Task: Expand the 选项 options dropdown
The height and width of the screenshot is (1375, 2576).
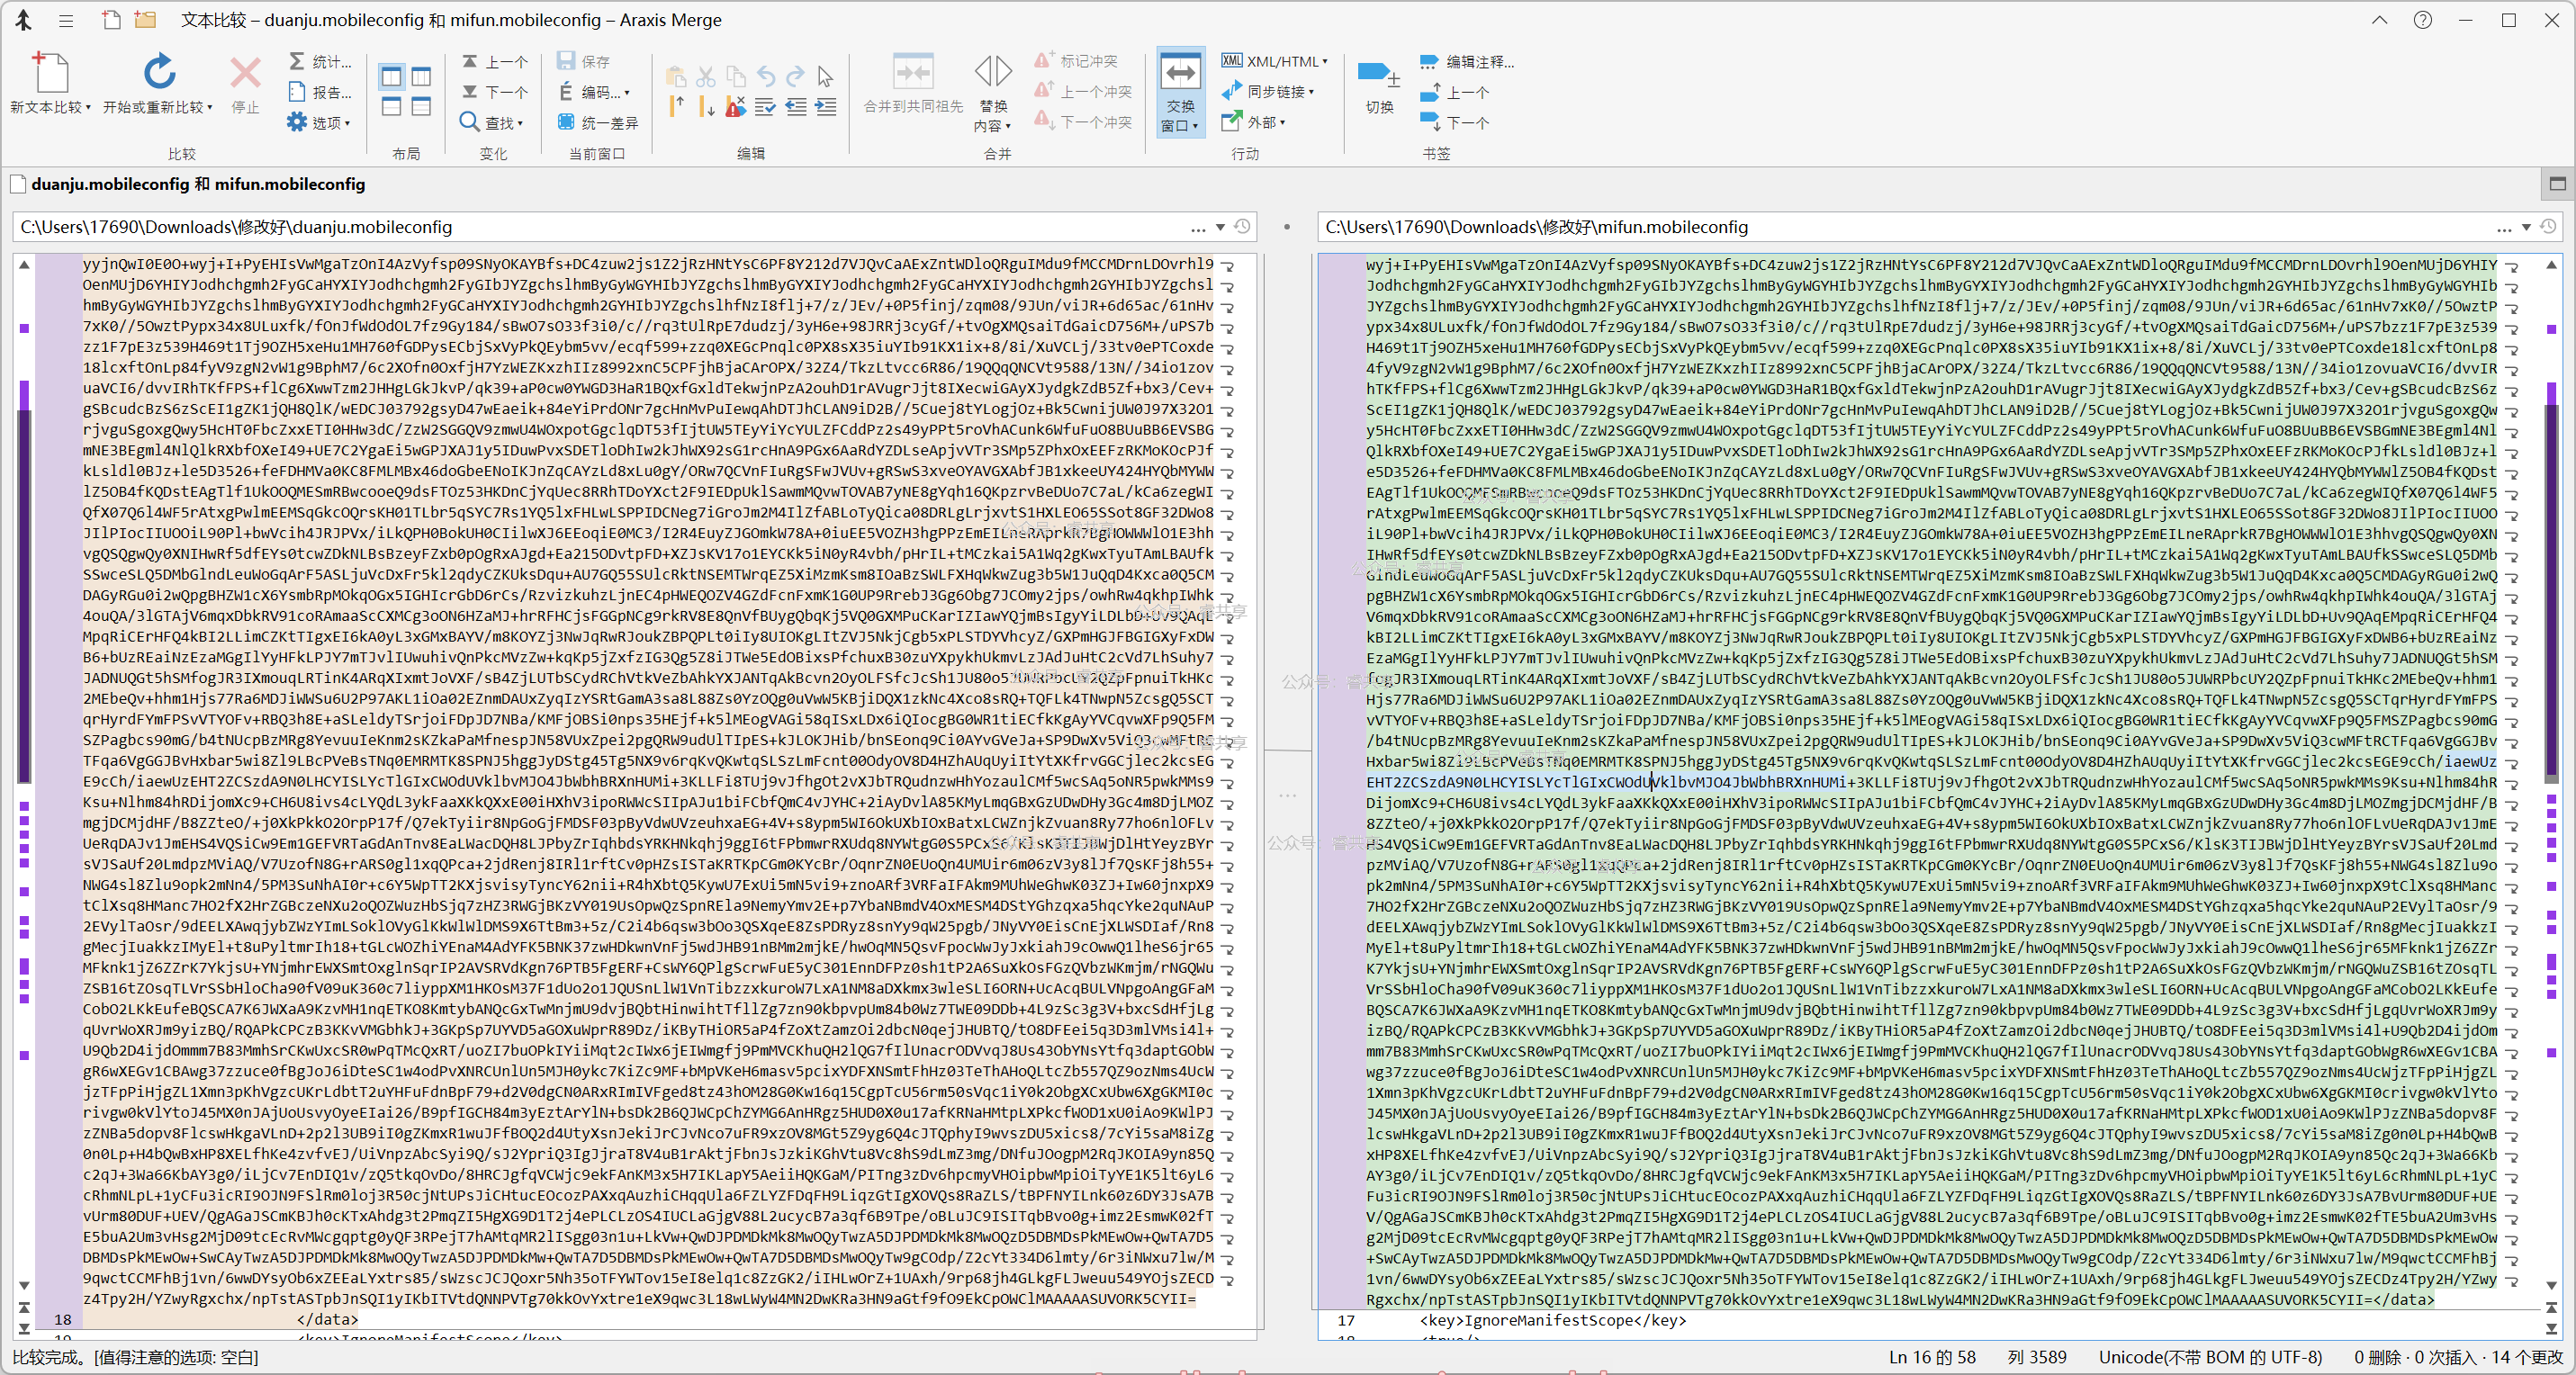Action: tap(320, 122)
